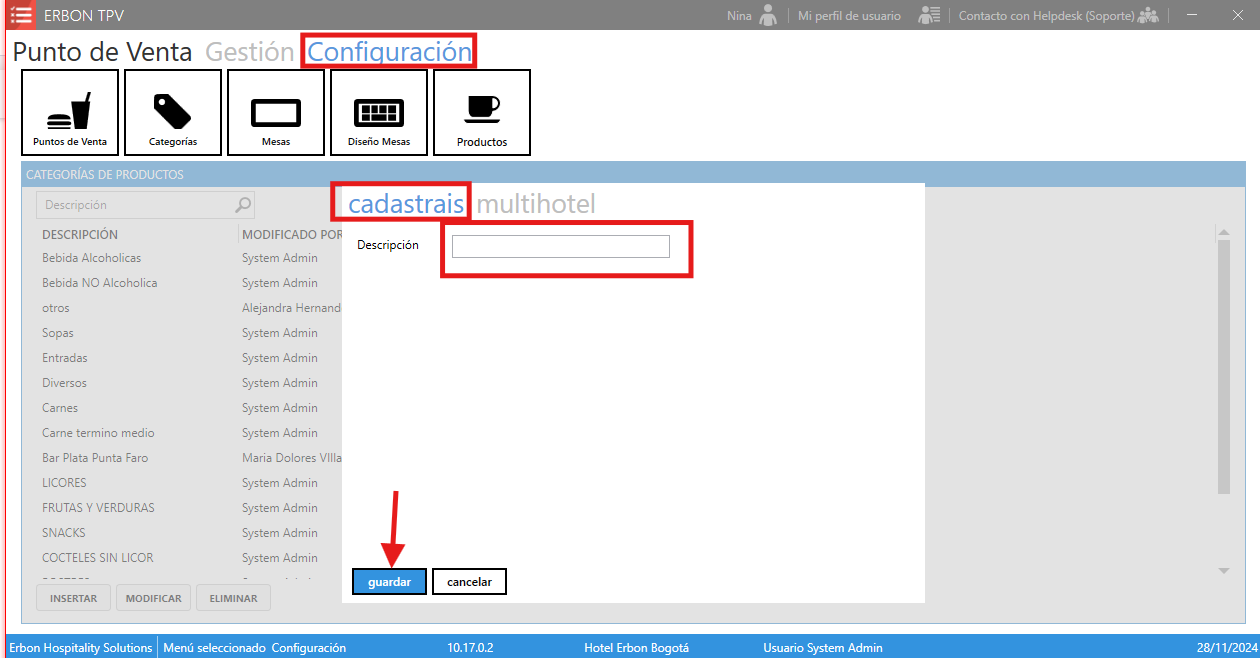Open Contacto con Helpdesk (Soporte)
1260x658 pixels.
(1046, 16)
